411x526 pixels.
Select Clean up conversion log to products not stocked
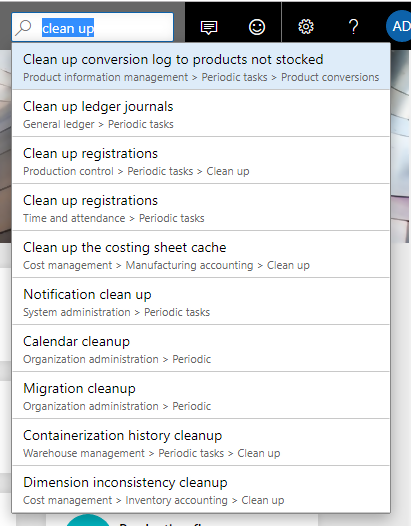(x=201, y=67)
